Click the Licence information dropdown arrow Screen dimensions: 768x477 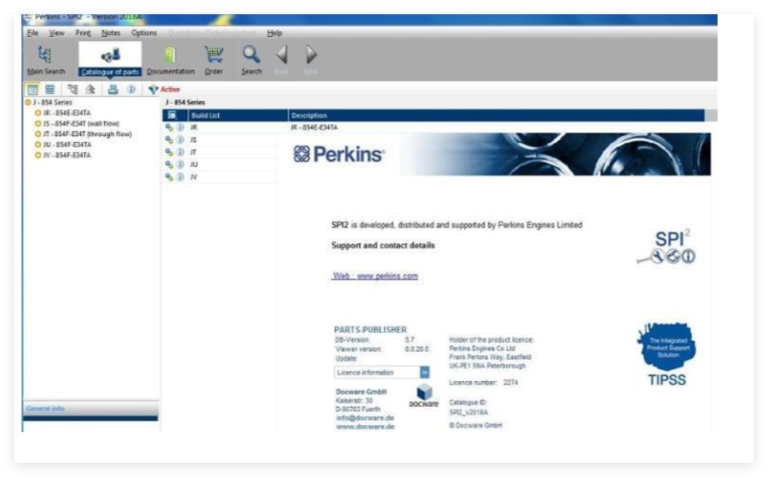[x=425, y=373]
